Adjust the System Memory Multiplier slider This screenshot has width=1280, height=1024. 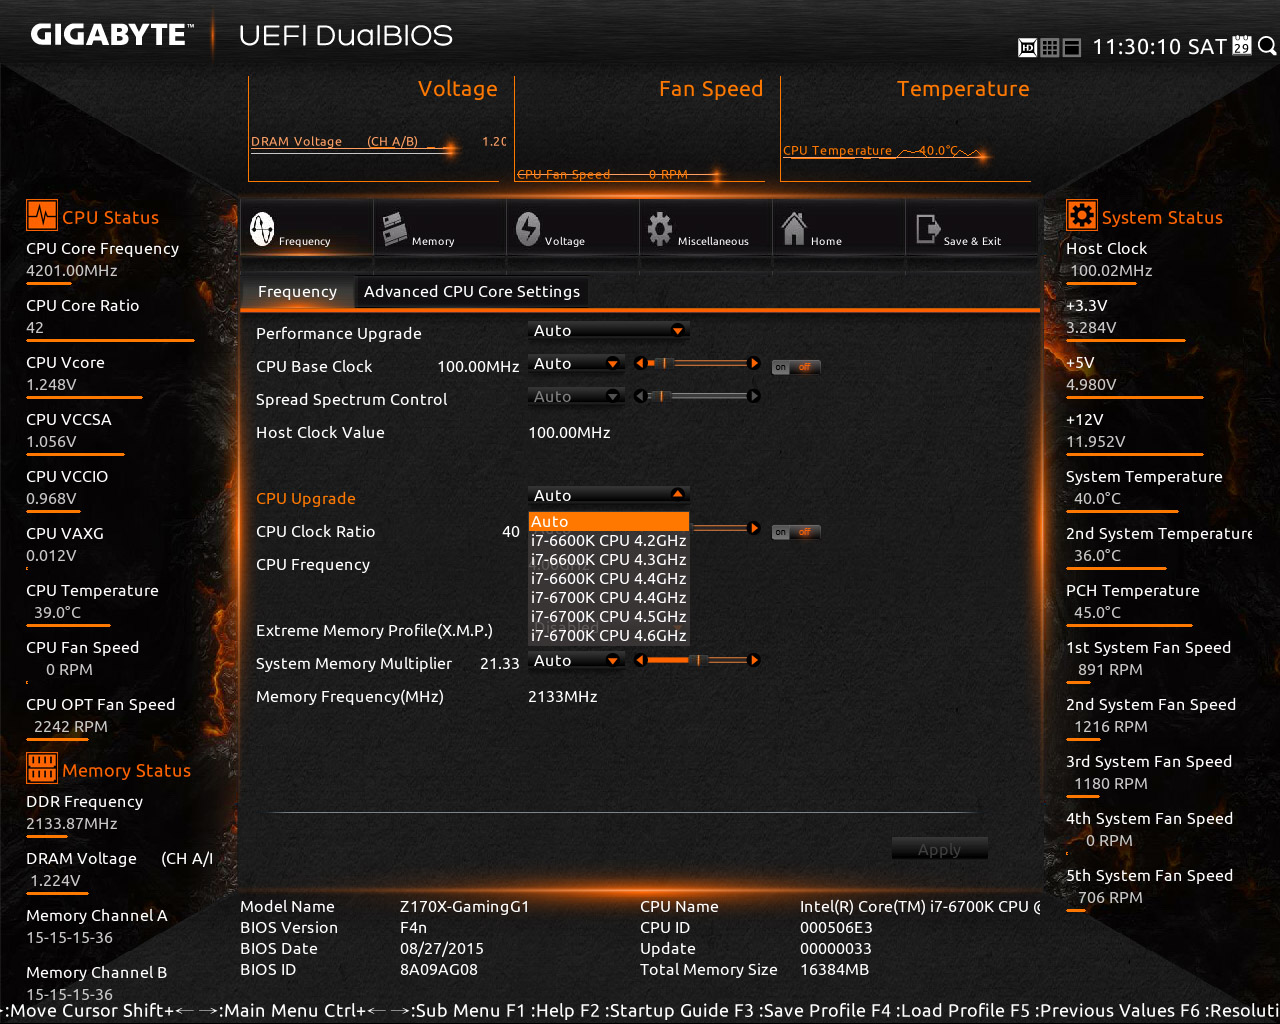697,660
